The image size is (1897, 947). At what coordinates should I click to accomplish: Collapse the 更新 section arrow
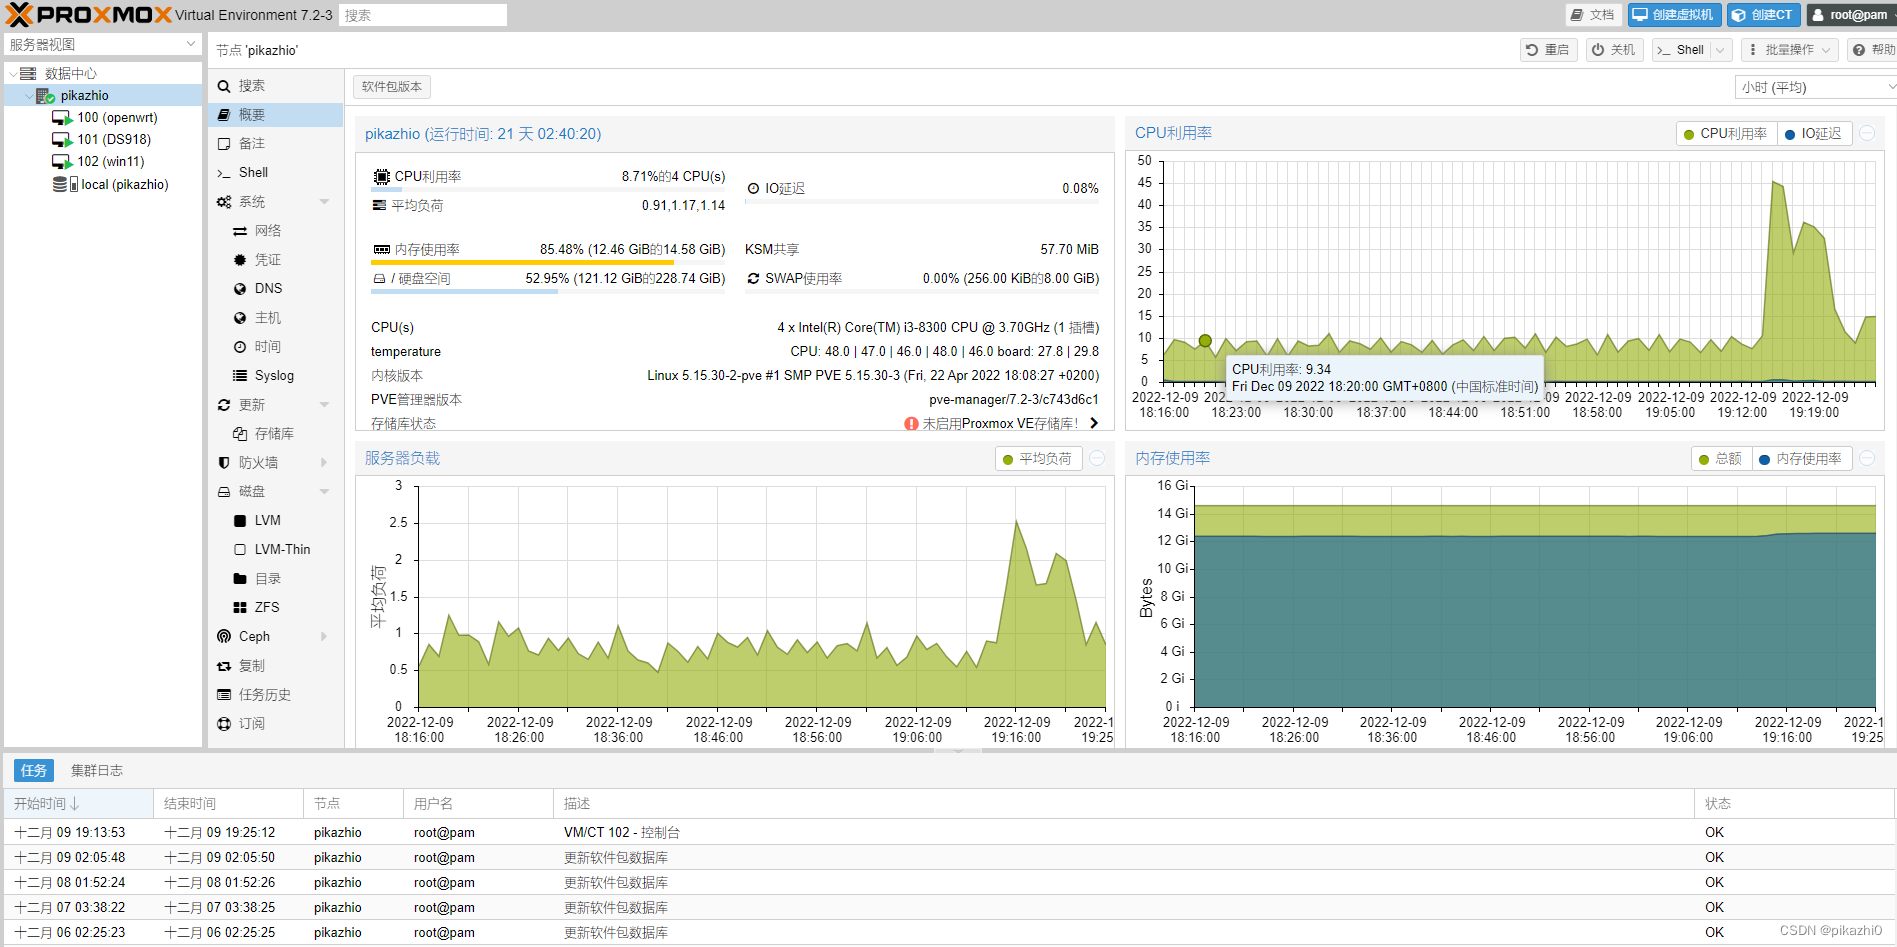324,405
